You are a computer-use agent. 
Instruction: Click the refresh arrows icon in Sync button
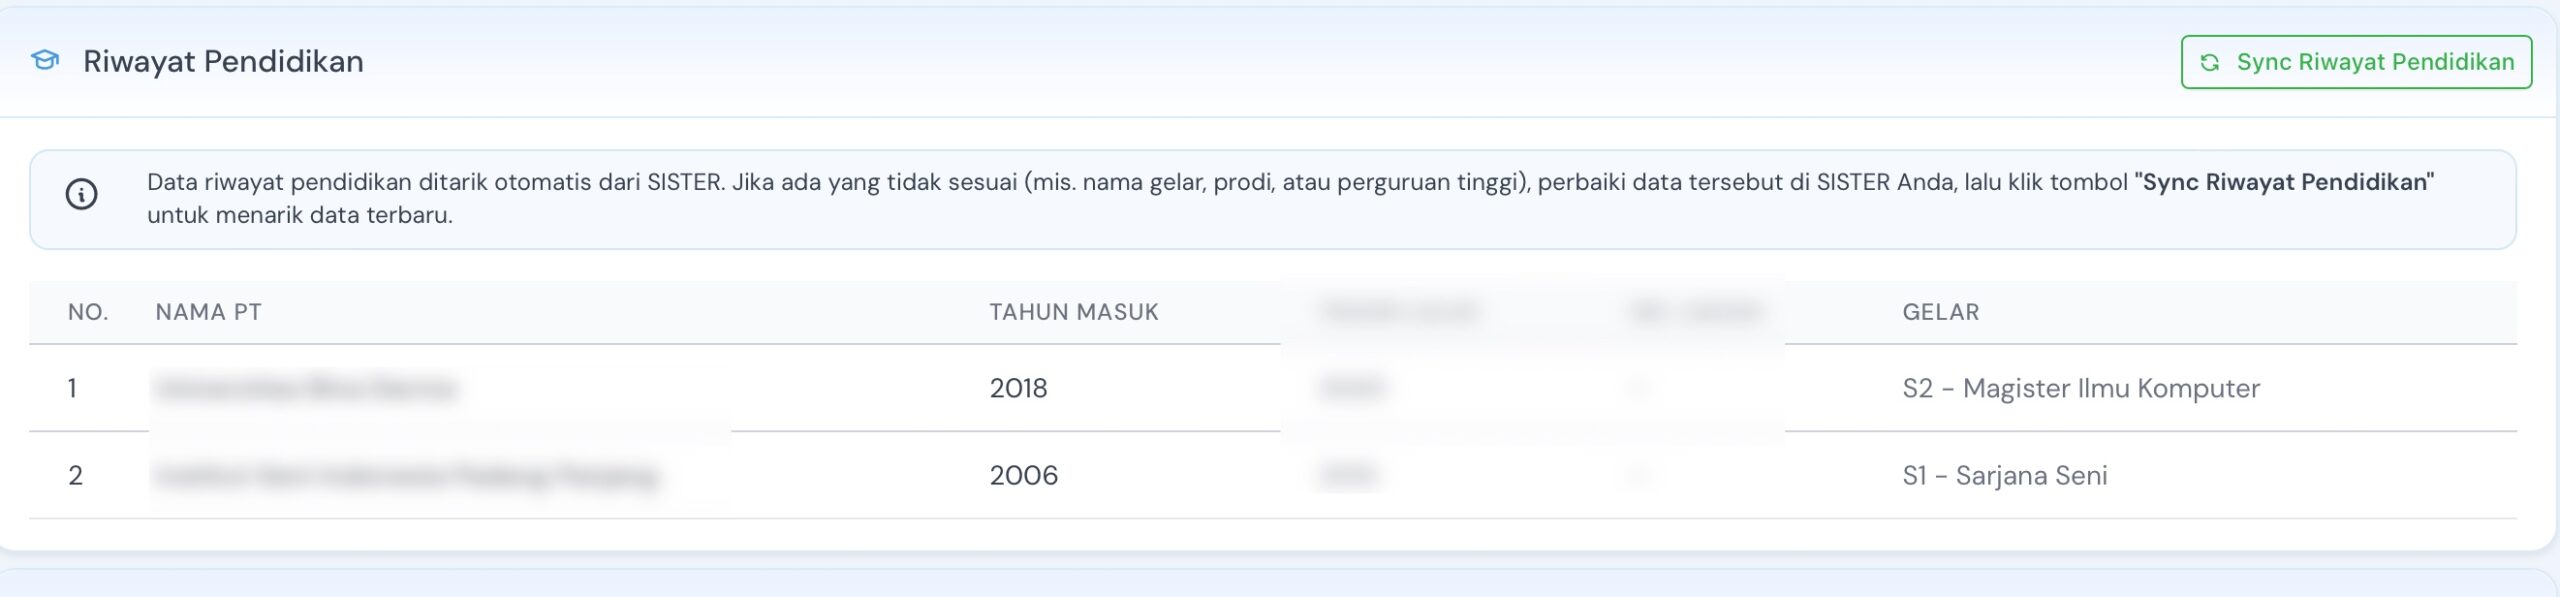[x=2210, y=63]
